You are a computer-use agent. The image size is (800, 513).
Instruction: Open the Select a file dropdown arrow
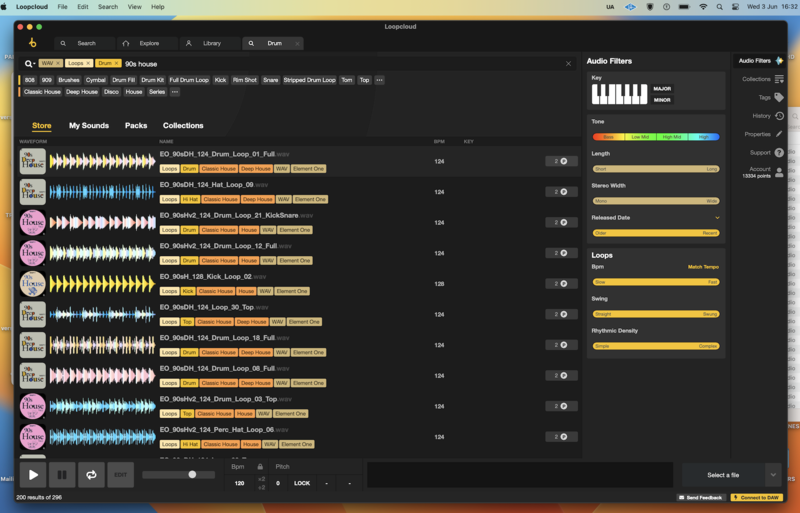pyautogui.click(x=773, y=475)
